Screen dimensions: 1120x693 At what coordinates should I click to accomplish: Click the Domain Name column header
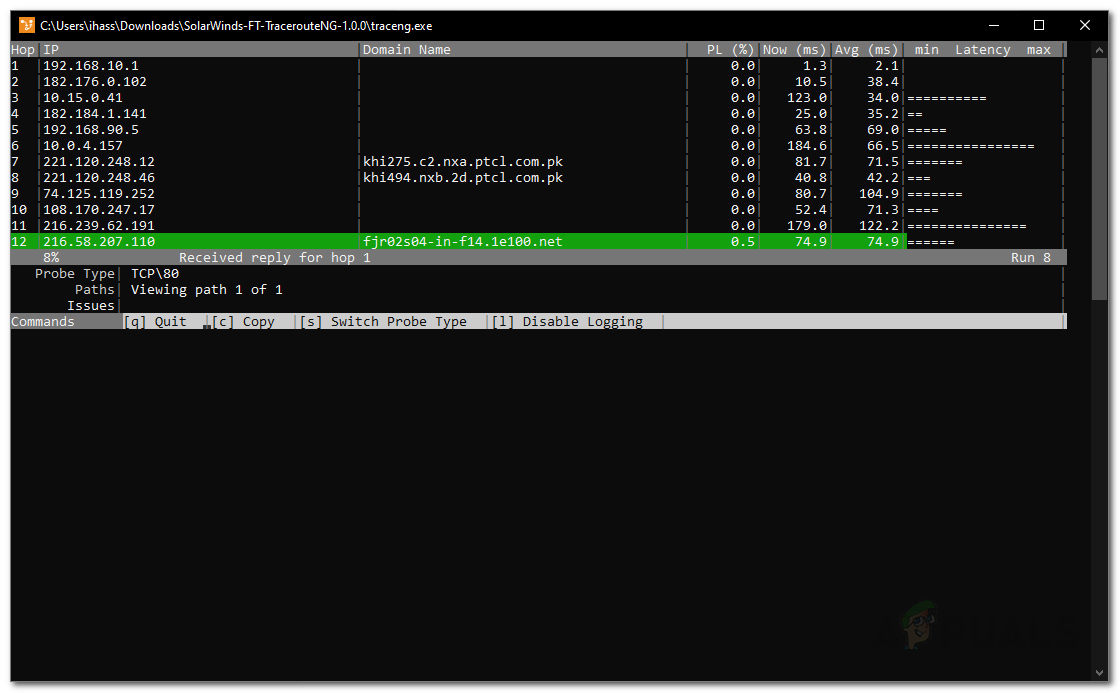406,50
